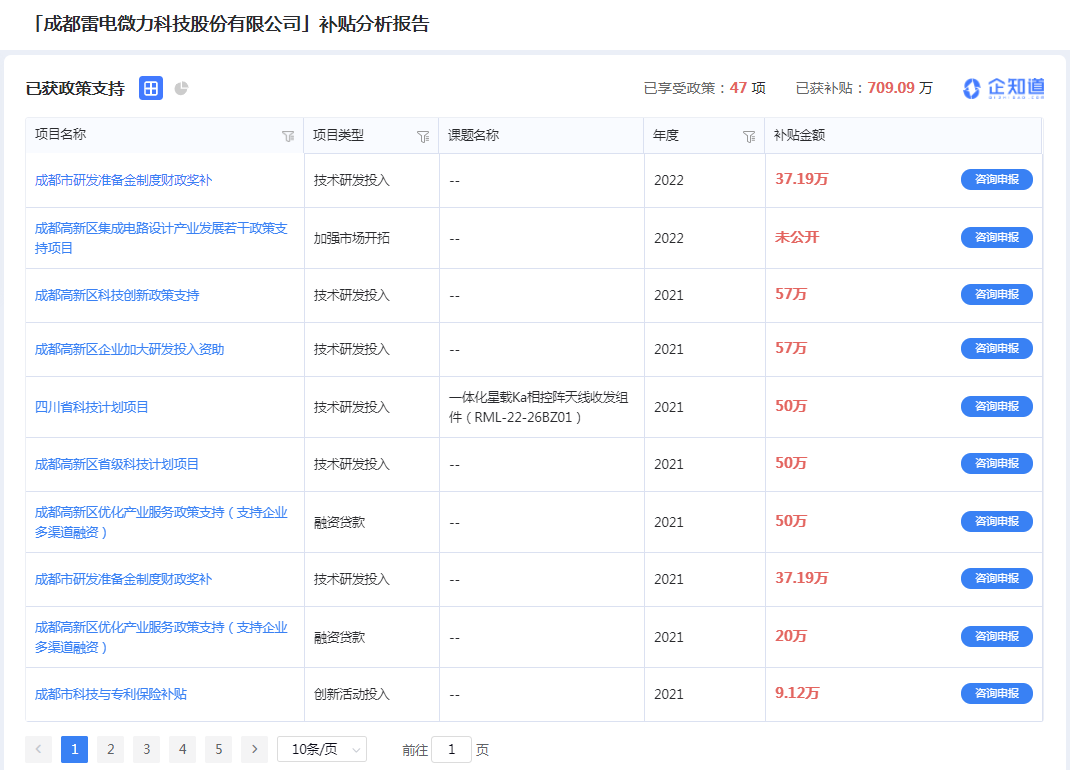Image resolution: width=1070 pixels, height=770 pixels.
Task: Open the 成都高新区科技创新政策支持 link
Action: click(x=117, y=296)
